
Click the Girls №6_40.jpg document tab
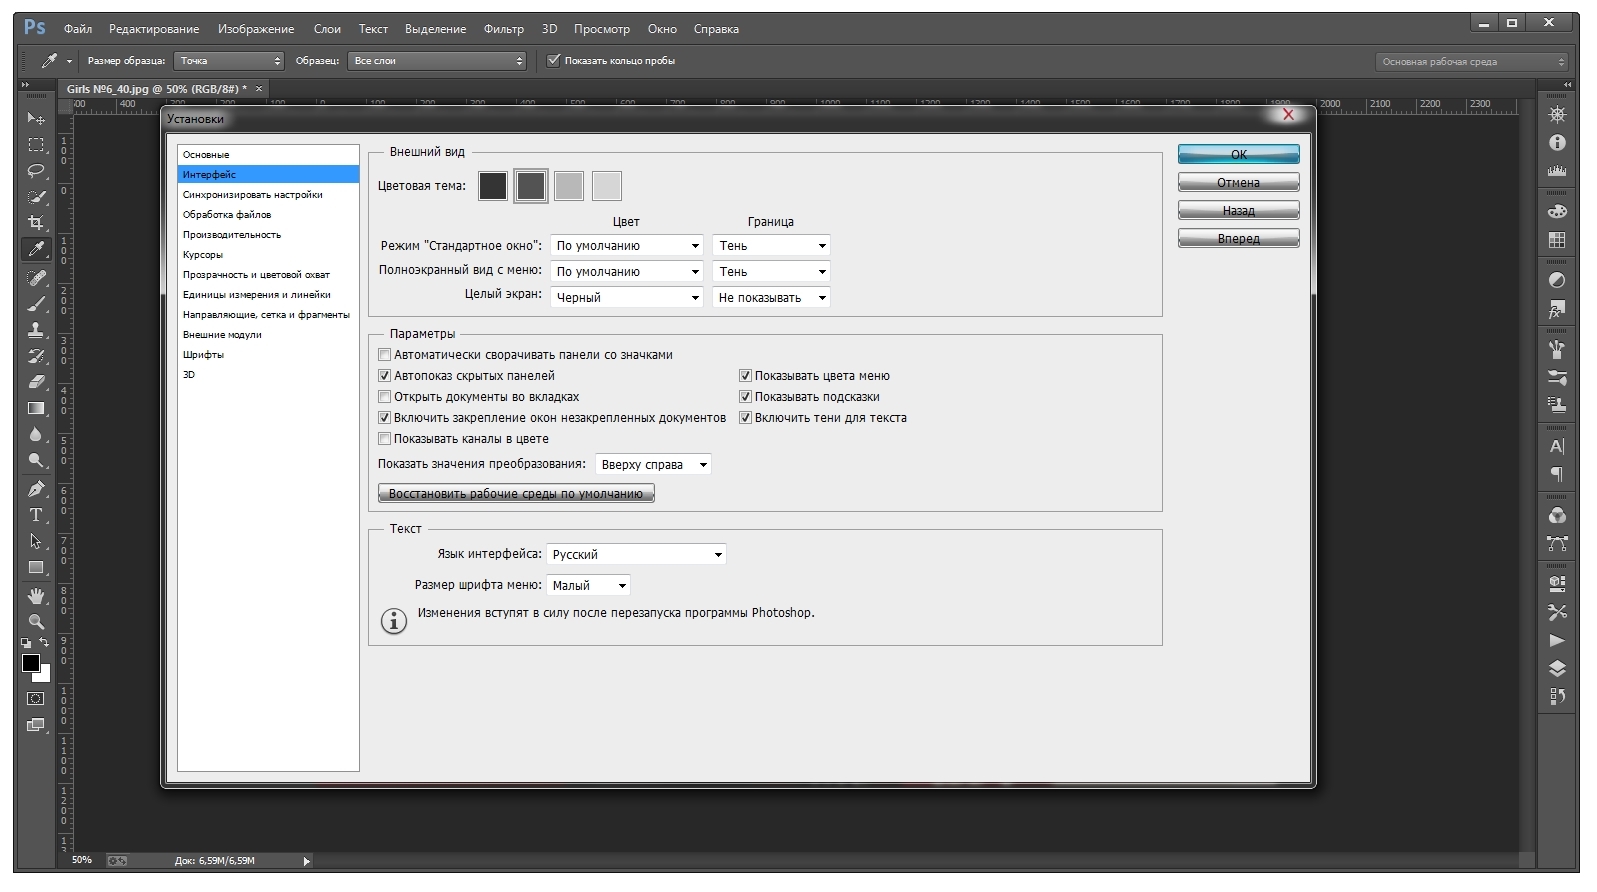pyautogui.click(x=156, y=89)
